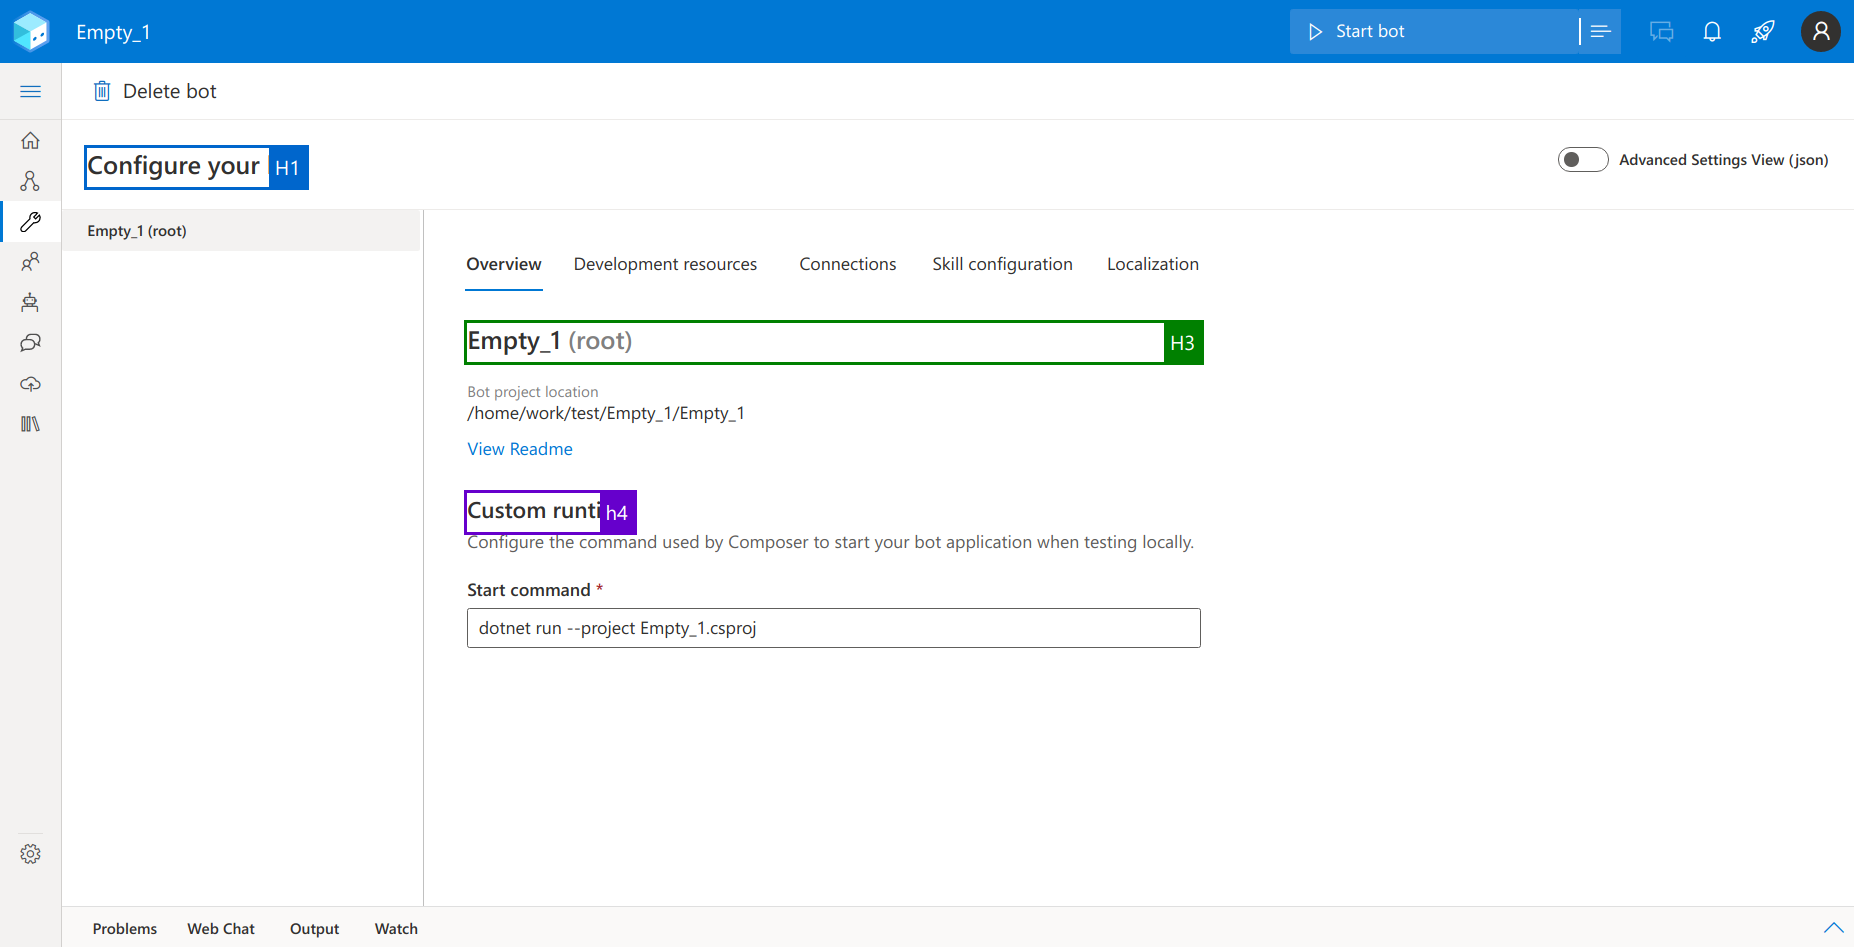Click the wrench Project settings icon
Screen dimensions: 1854x947
pos(30,221)
